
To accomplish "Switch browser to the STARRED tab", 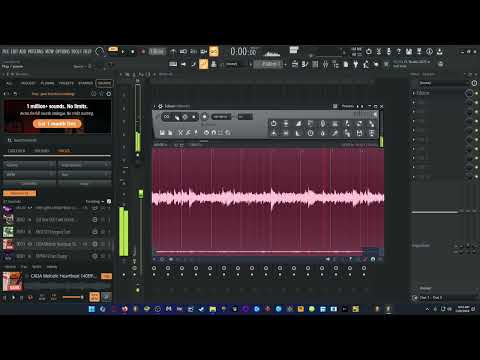I will pyautogui.click(x=85, y=83).
